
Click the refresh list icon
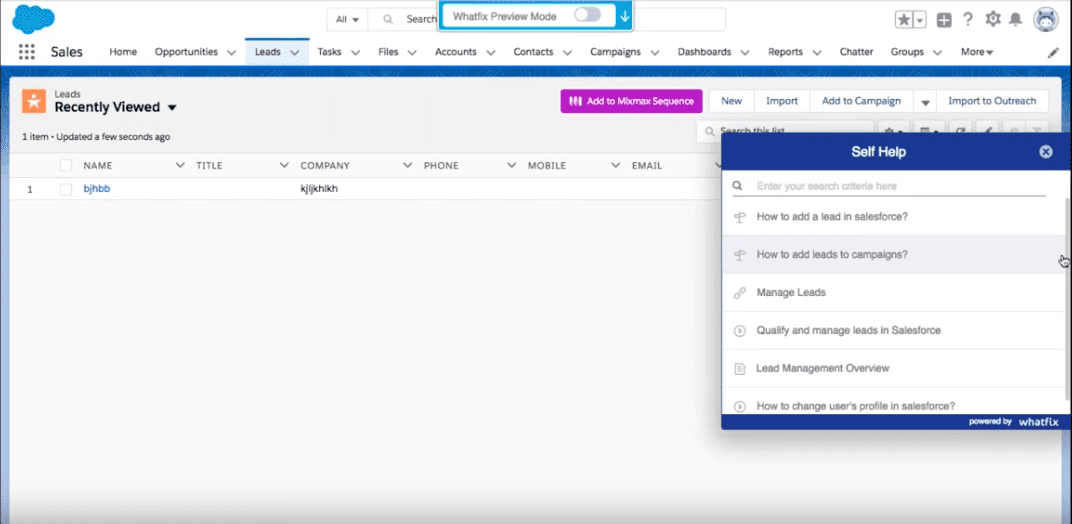coord(961,131)
